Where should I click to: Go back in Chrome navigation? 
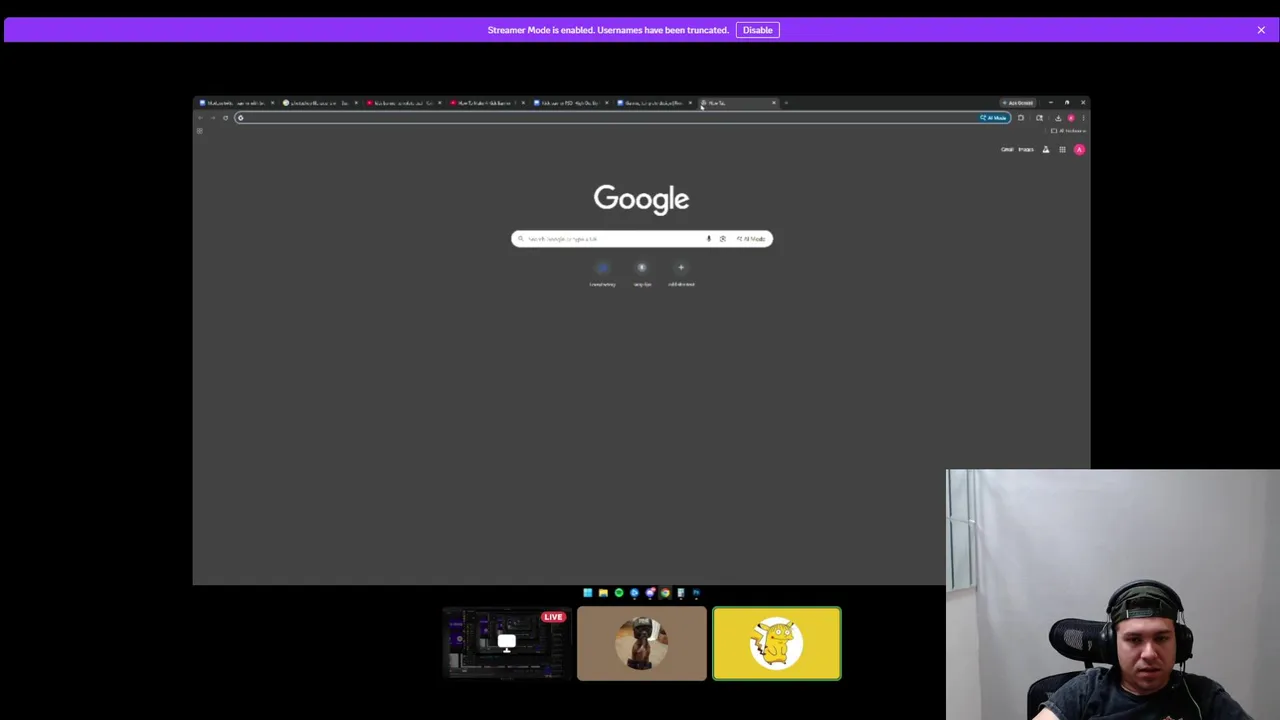pos(199,118)
